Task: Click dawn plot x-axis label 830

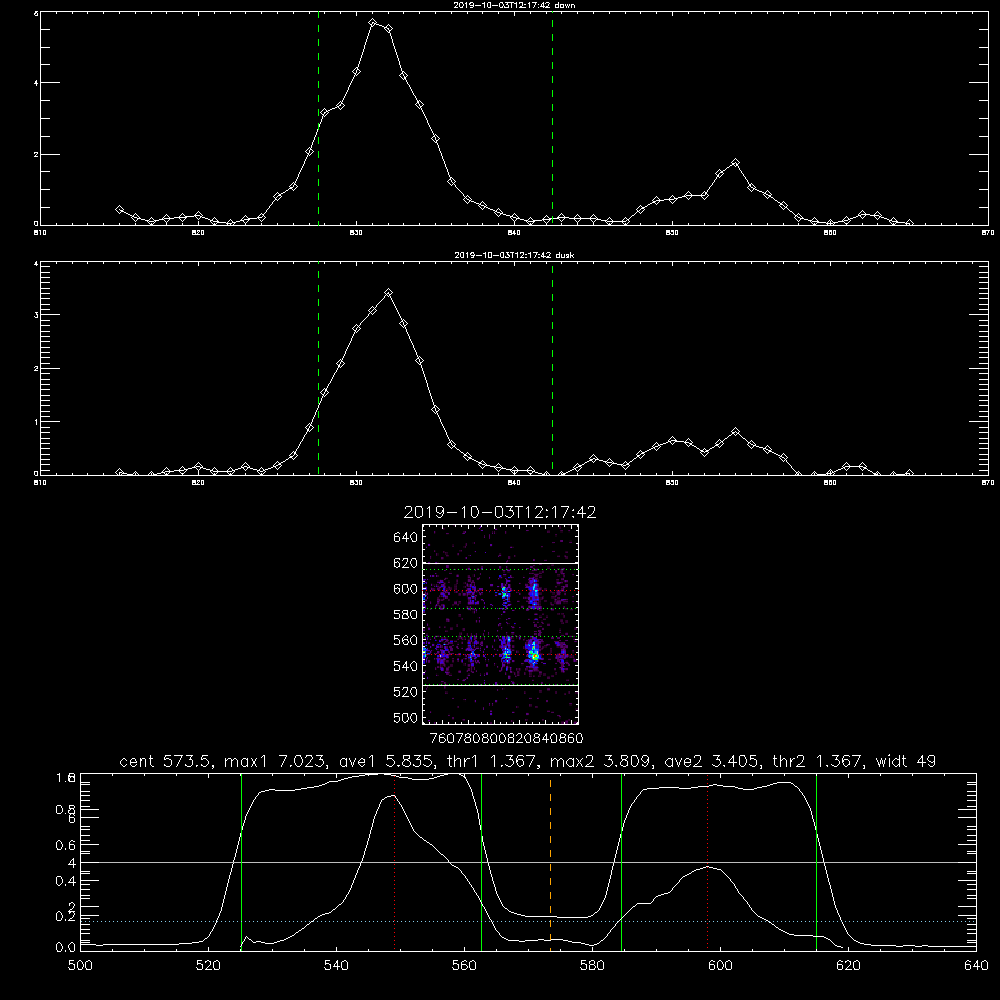Action: click(356, 233)
